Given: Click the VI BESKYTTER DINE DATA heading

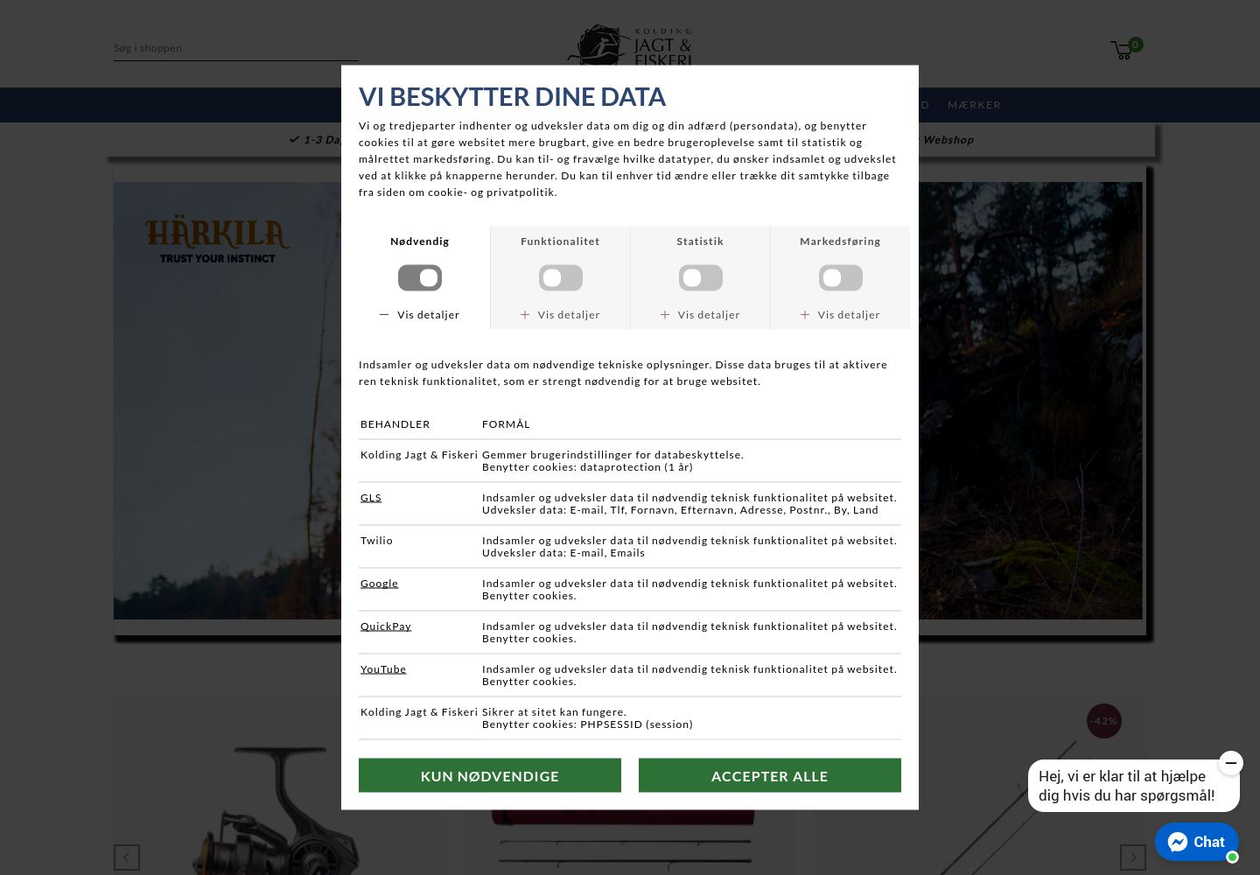Looking at the screenshot, I should pyautogui.click(x=512, y=97).
